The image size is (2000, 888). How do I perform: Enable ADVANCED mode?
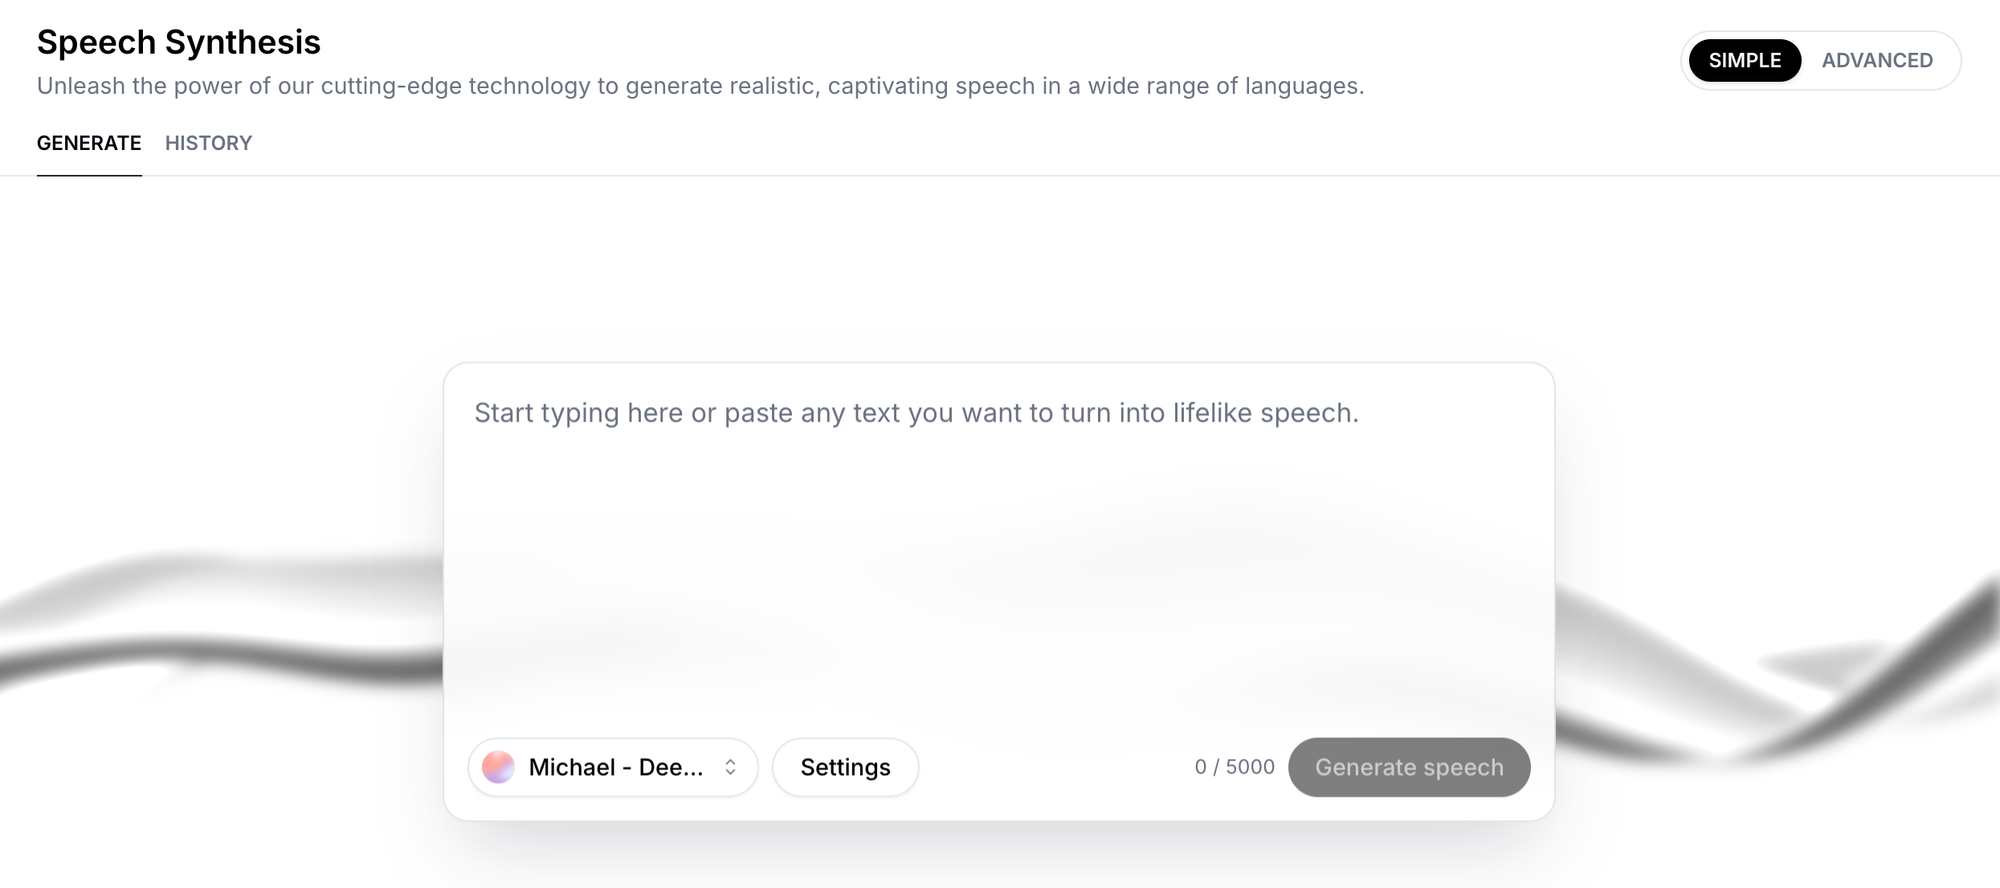coord(1878,60)
